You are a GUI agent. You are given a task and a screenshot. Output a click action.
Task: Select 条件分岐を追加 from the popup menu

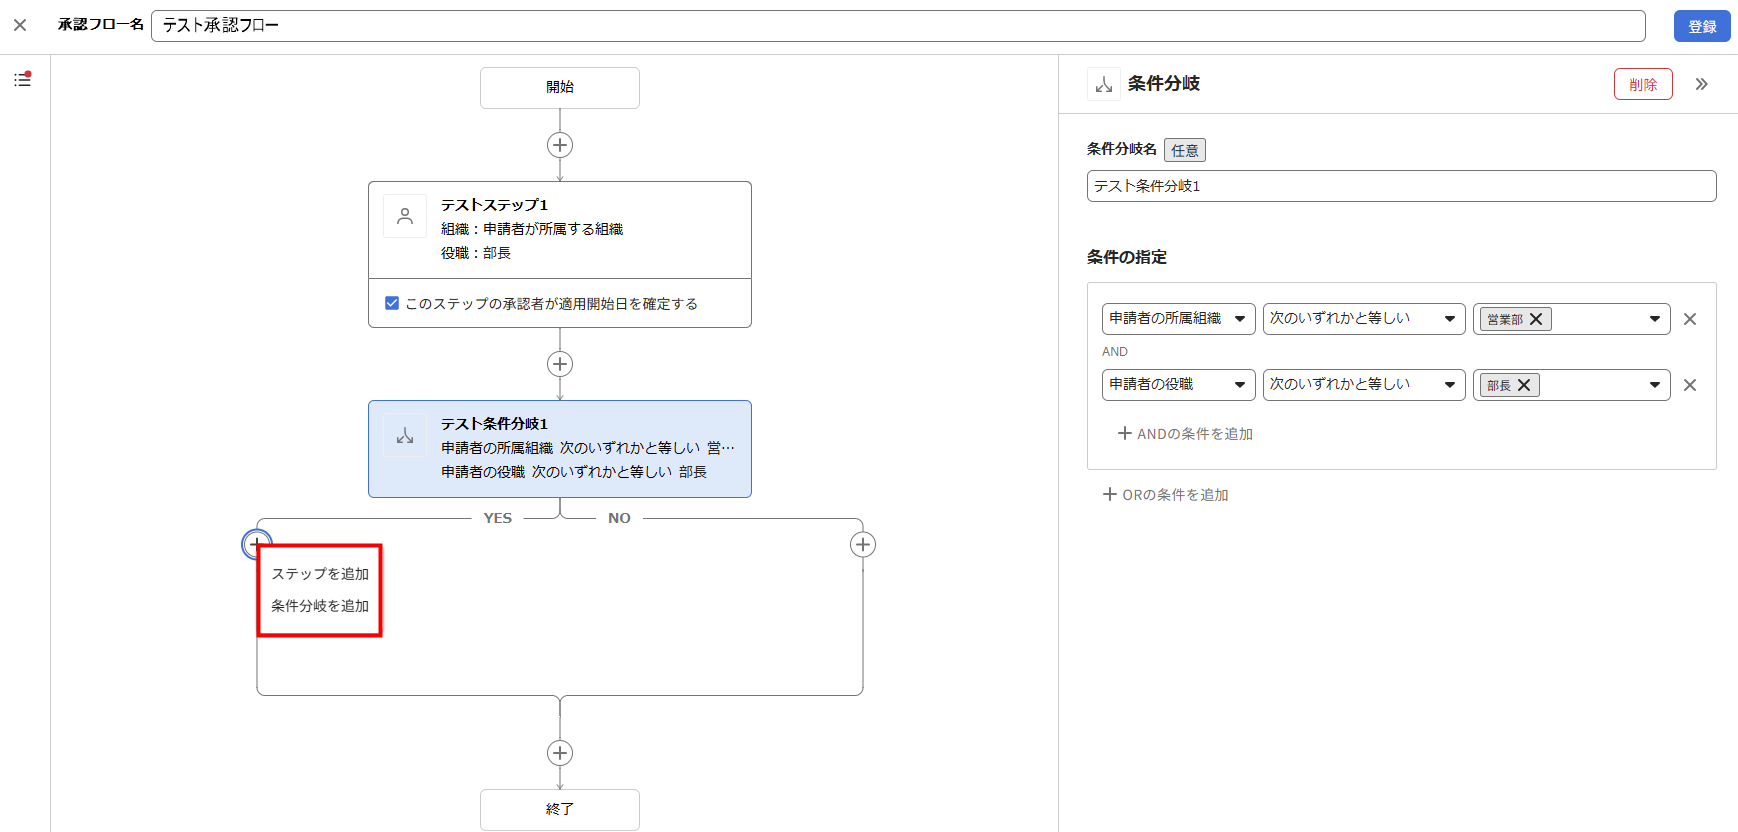(x=320, y=606)
